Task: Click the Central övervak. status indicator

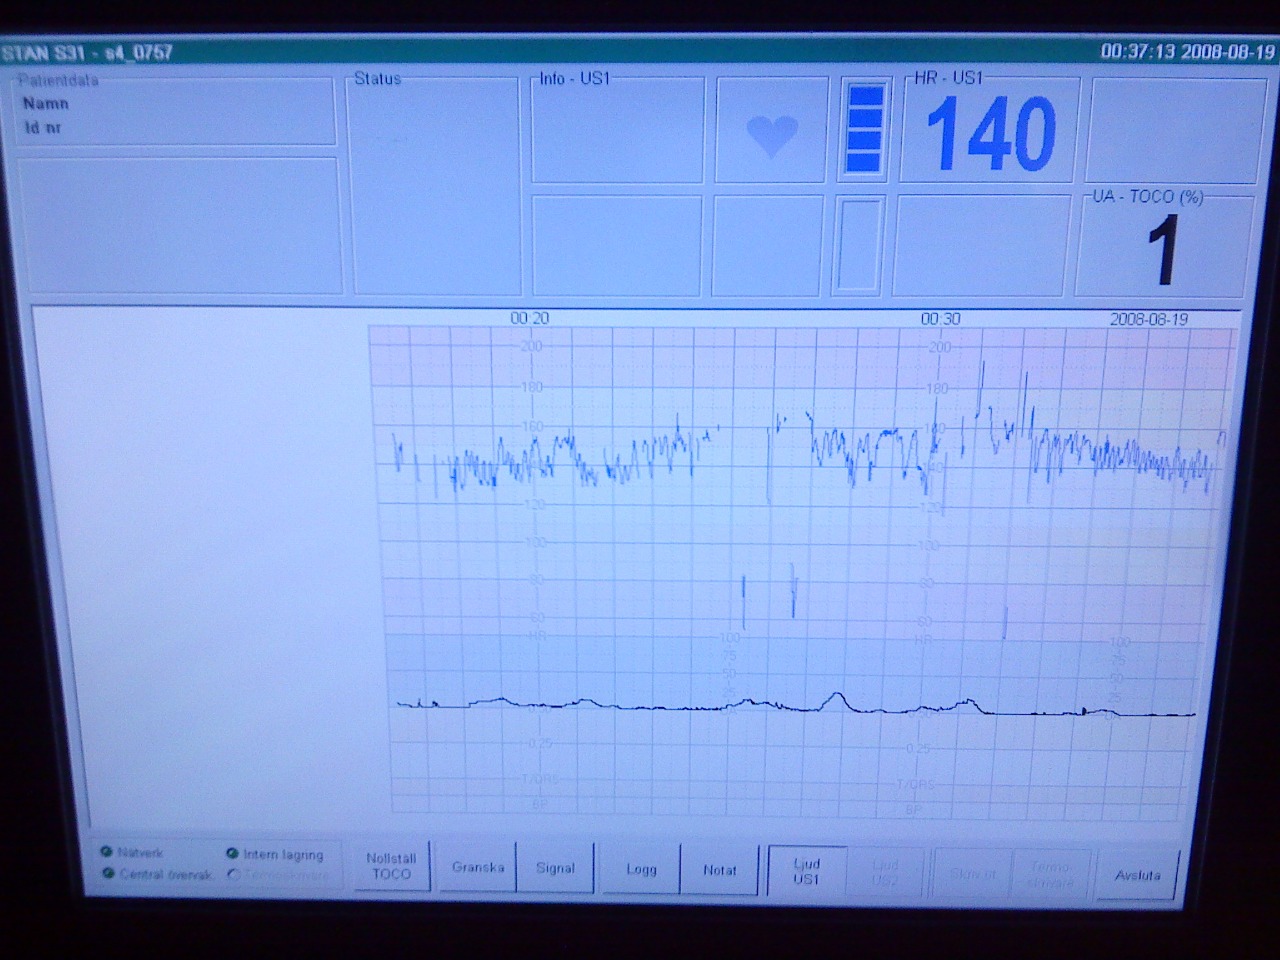Action: pyautogui.click(x=107, y=874)
